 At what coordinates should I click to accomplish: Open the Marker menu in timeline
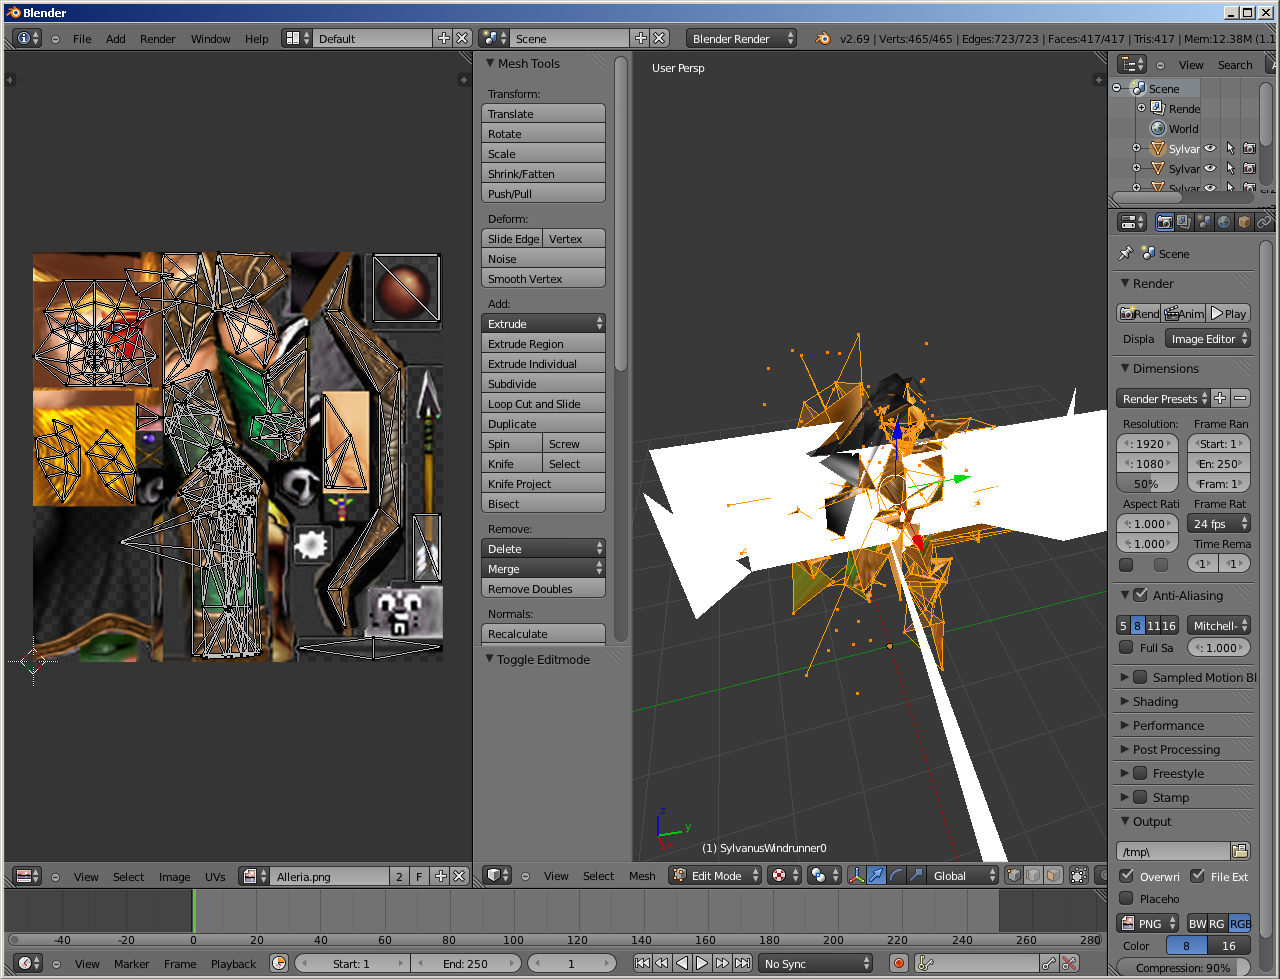click(131, 963)
